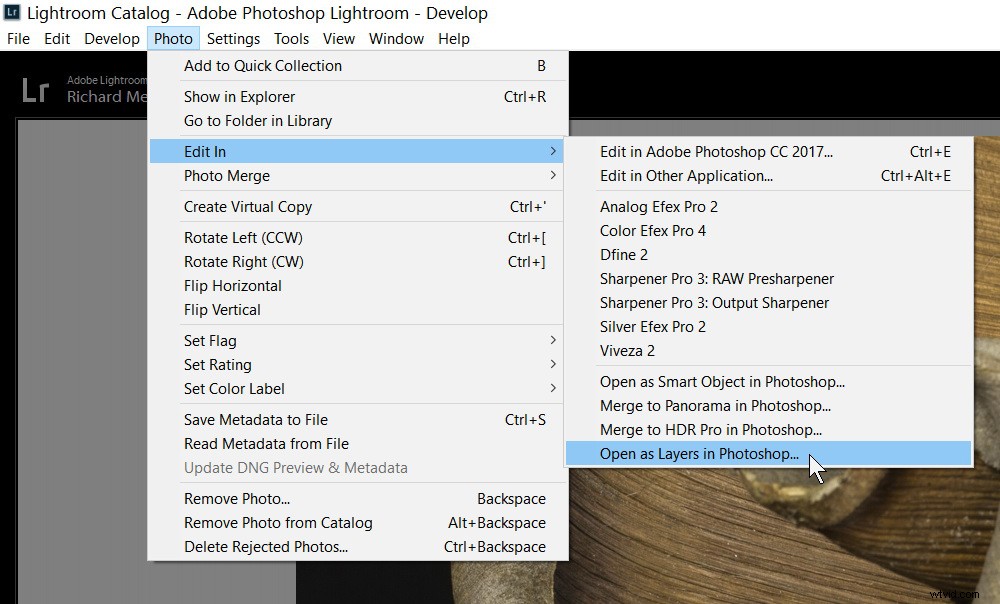Screen dimensions: 1000x604
Task: Select "Merge to Panorama in Photoshop"
Action: pyautogui.click(x=706, y=405)
